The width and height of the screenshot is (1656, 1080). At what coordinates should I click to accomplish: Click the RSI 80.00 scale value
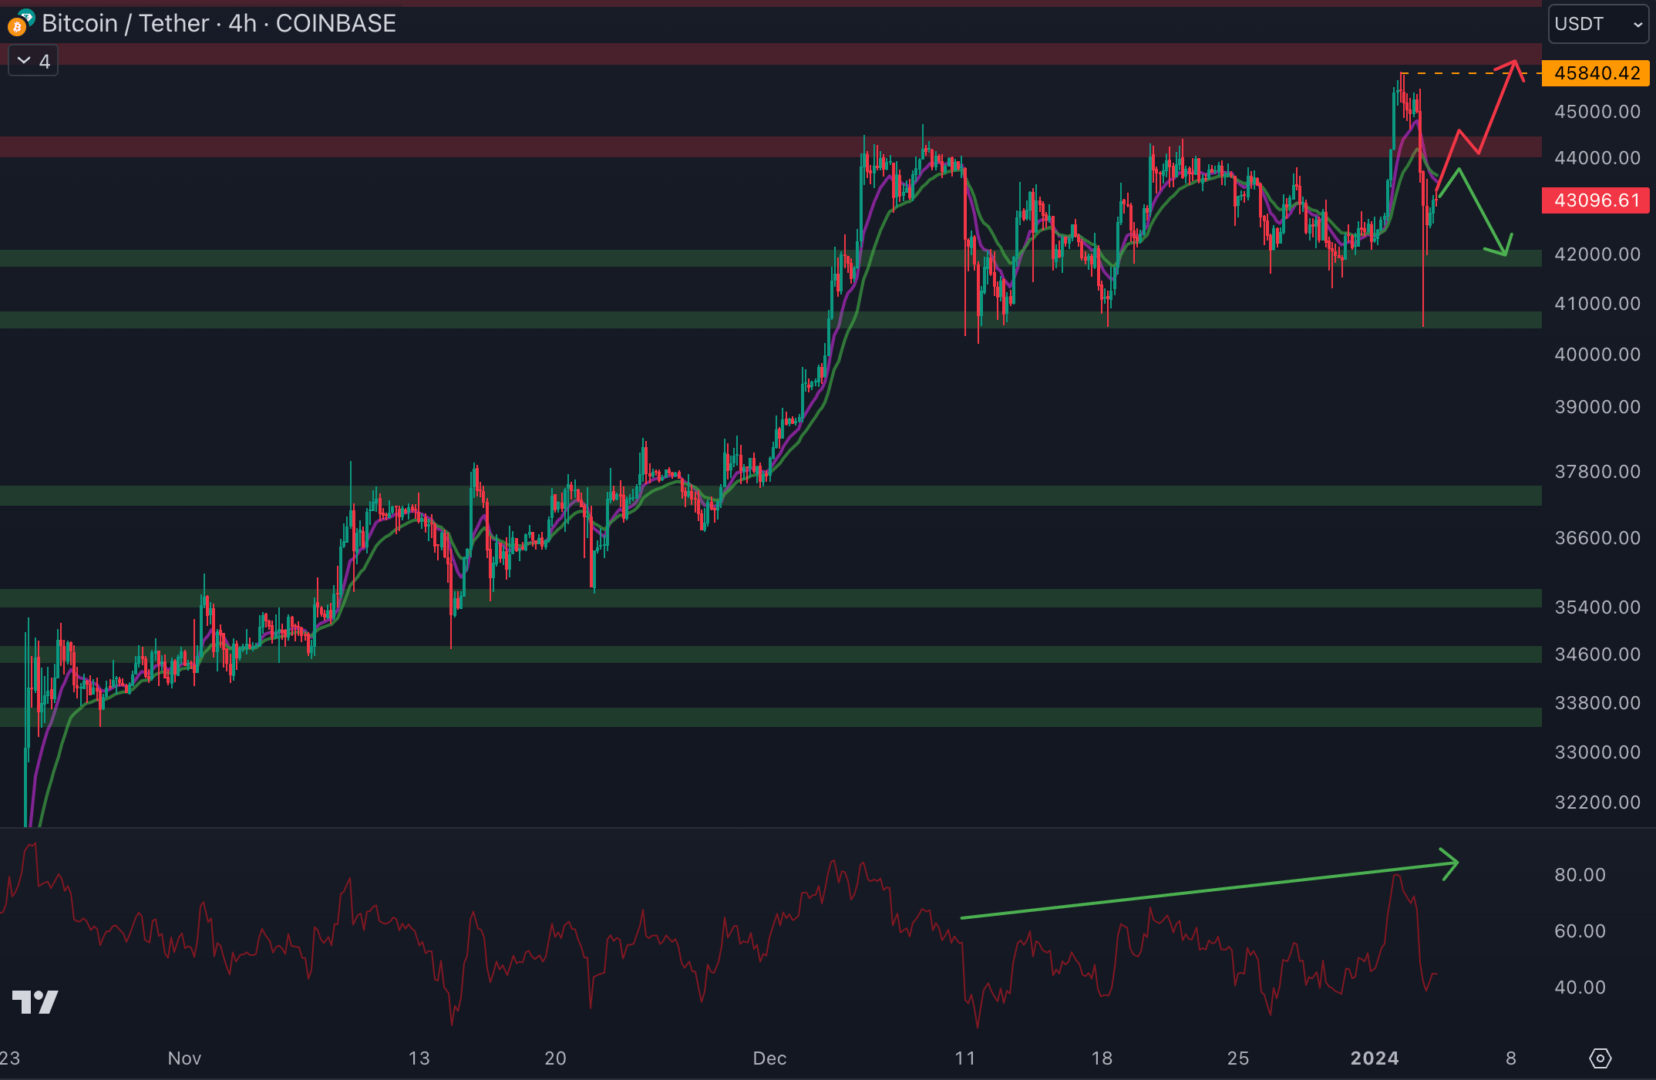[1580, 875]
